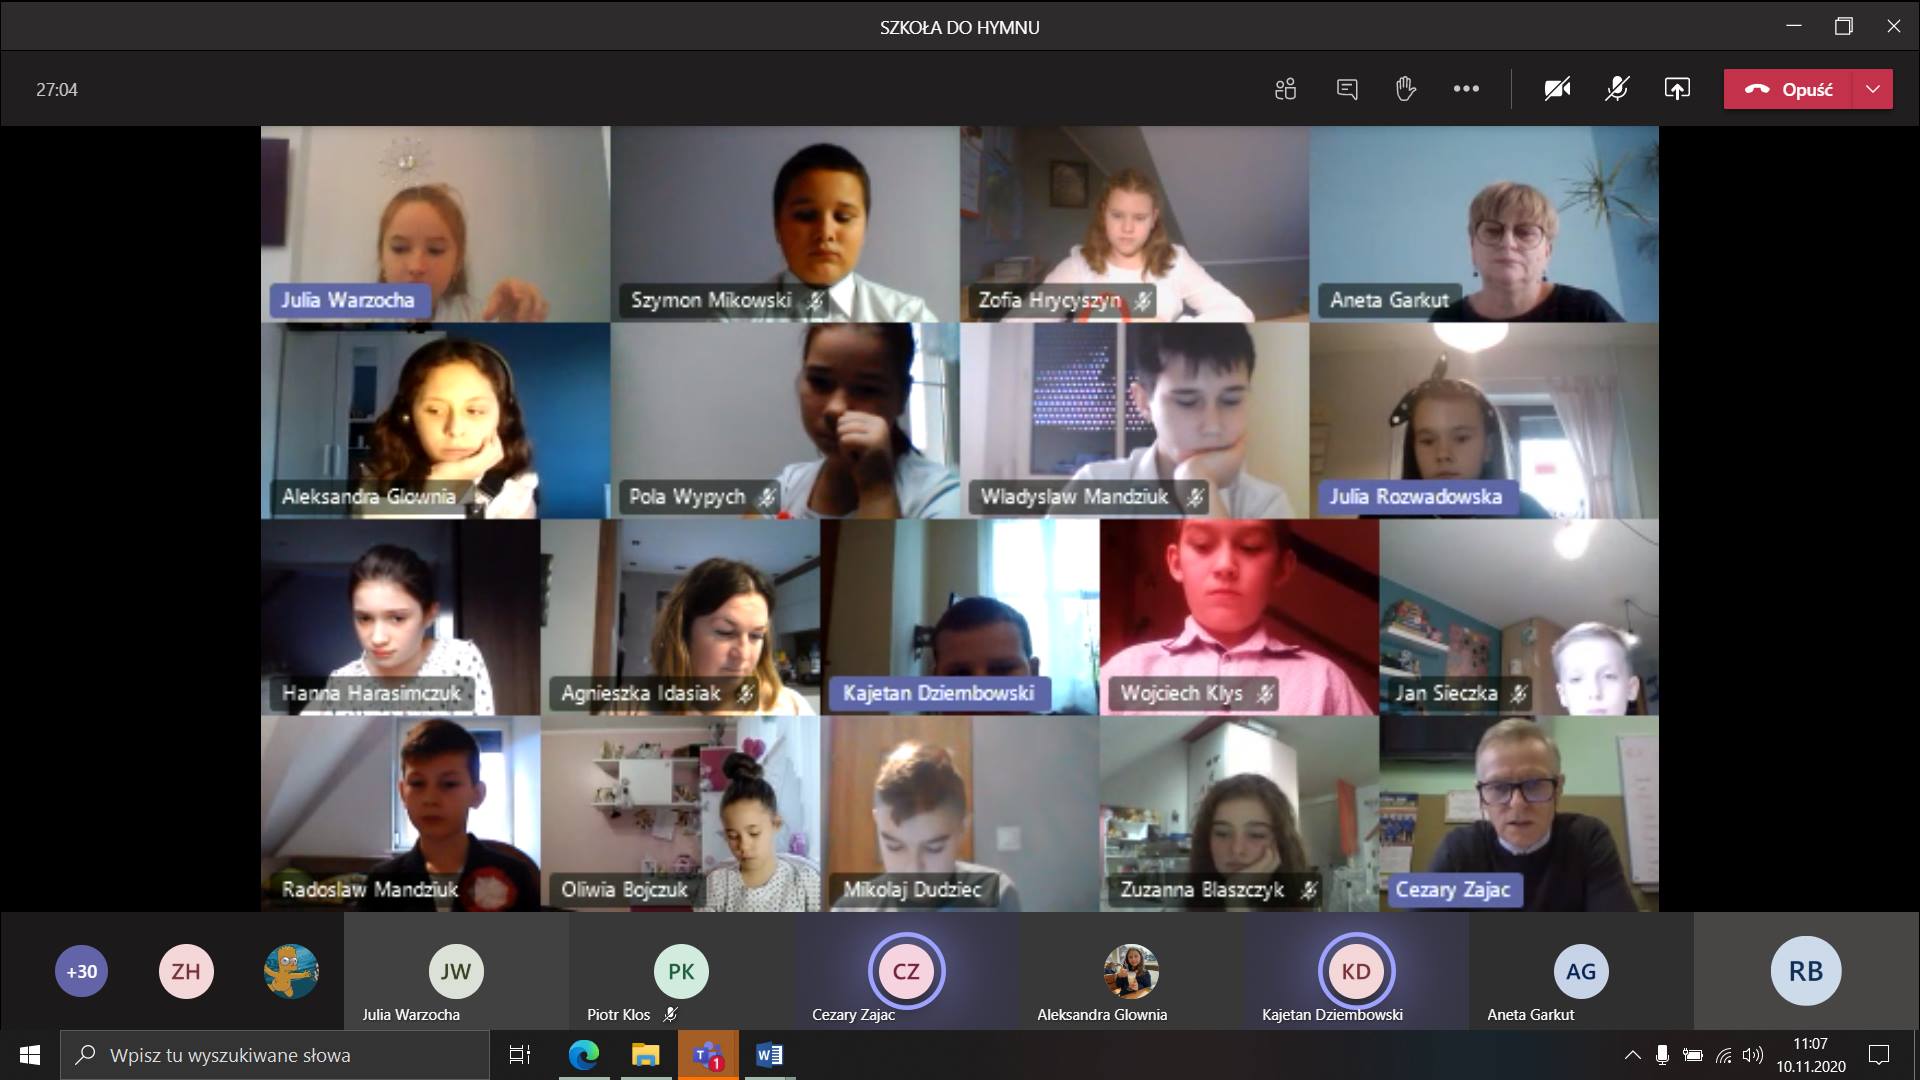Unmute the microphone
This screenshot has height=1080, width=1920.
point(1617,89)
